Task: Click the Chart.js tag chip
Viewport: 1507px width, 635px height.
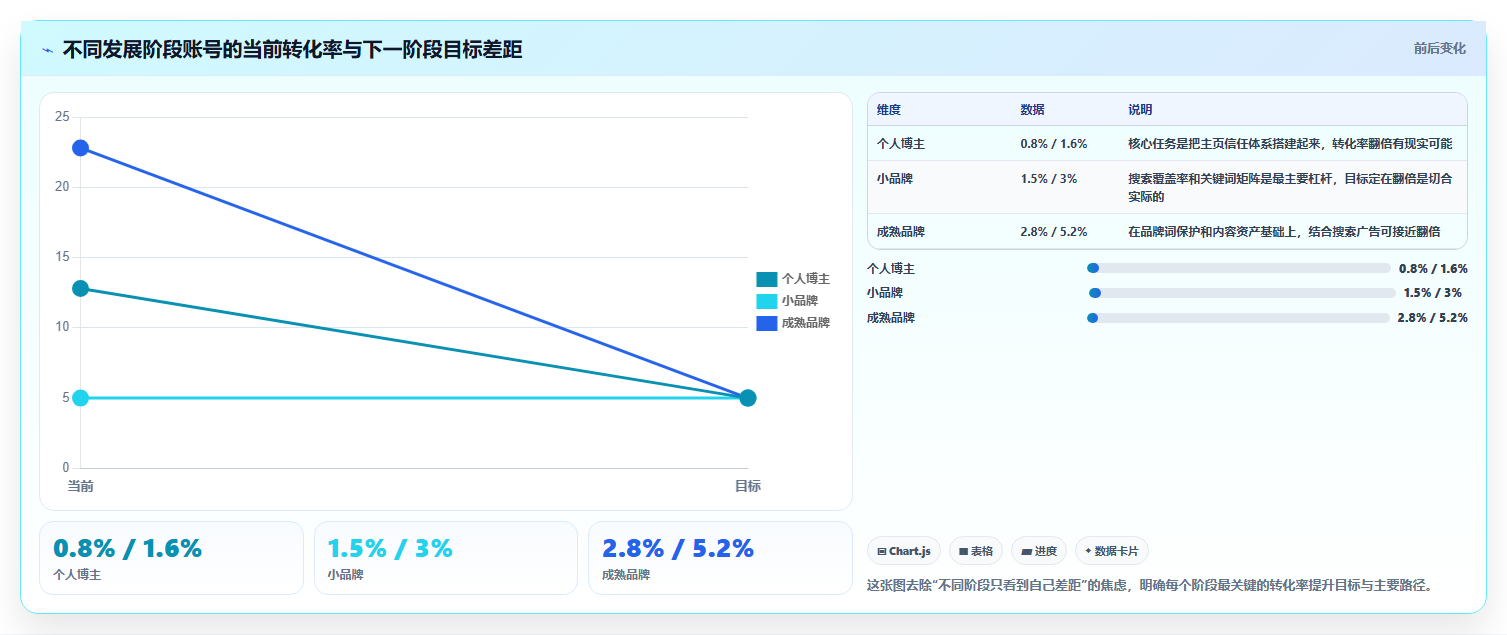Action: pos(904,551)
